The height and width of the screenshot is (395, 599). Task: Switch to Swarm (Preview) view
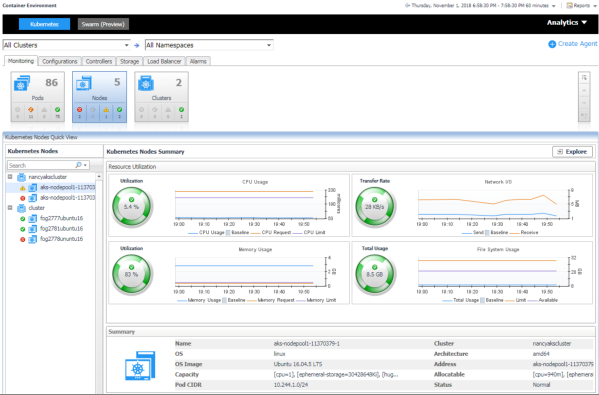tap(103, 24)
